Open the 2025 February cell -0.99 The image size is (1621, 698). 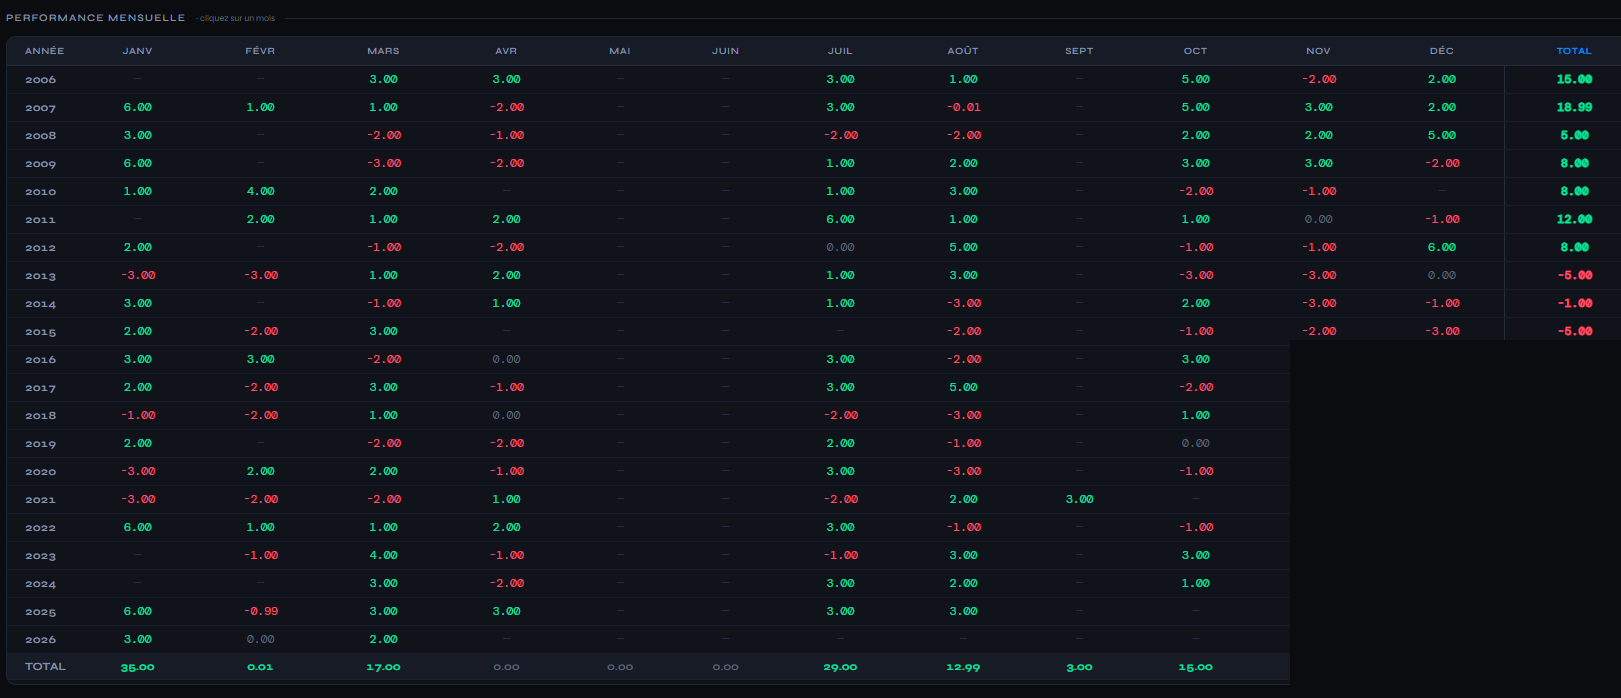260,611
